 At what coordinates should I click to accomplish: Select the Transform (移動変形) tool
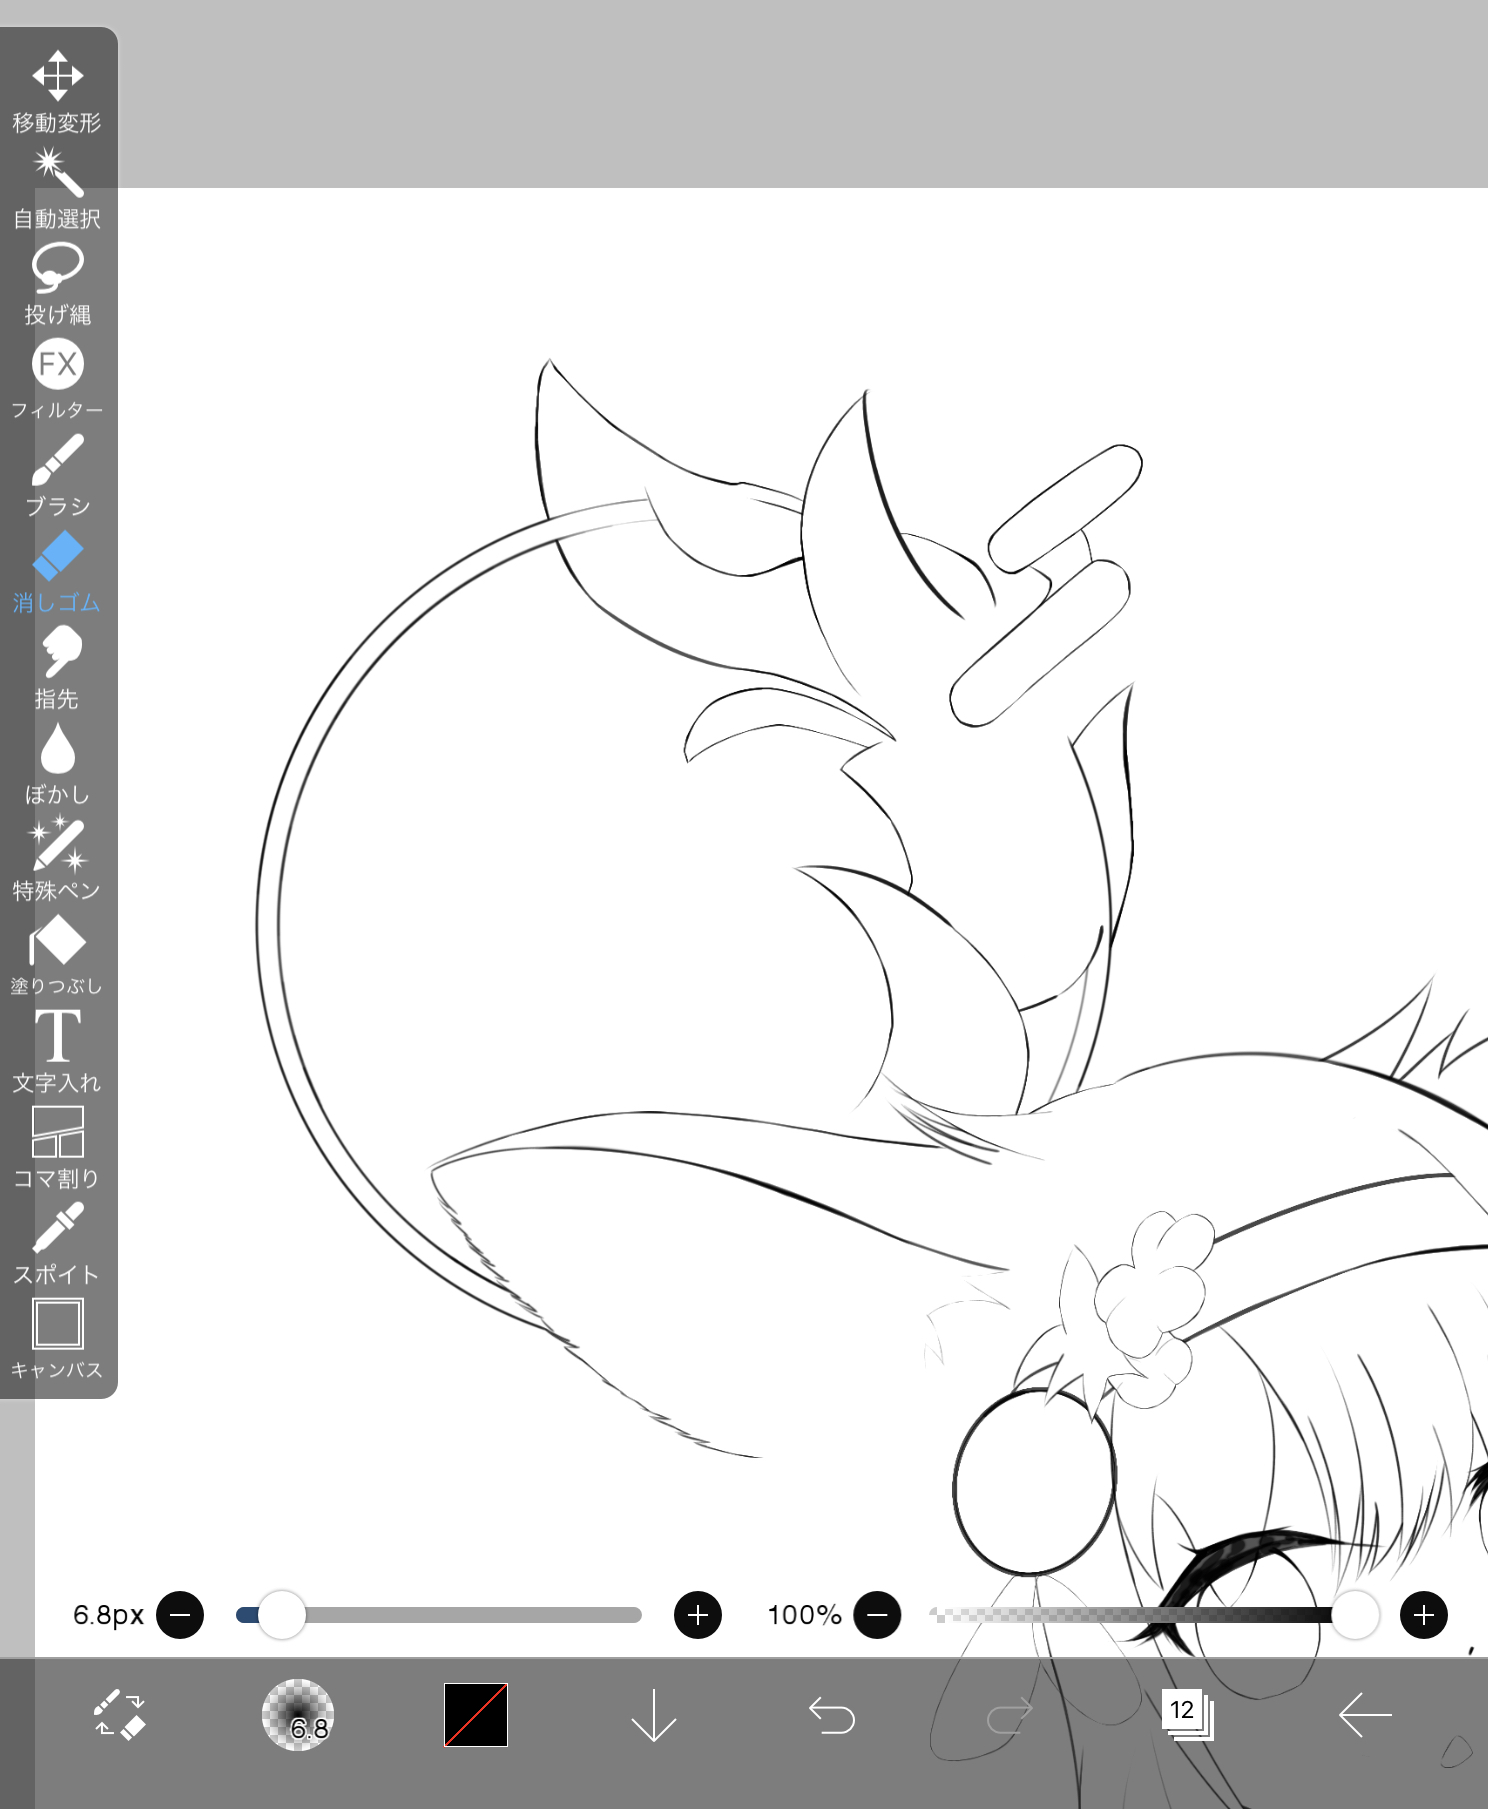[x=57, y=90]
